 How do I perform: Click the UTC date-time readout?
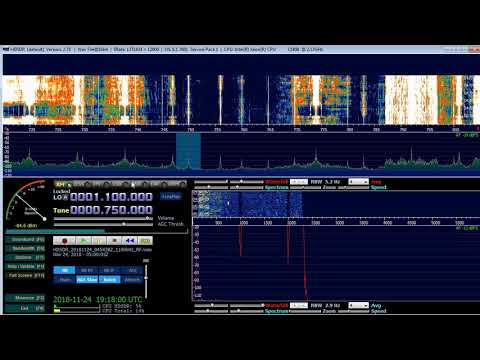[98, 299]
